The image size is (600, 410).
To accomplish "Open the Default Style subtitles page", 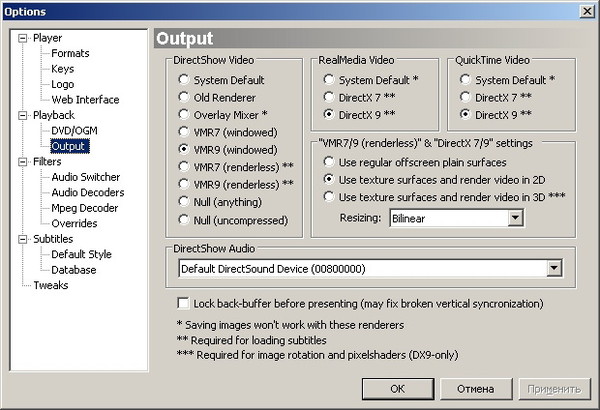I will (x=81, y=254).
